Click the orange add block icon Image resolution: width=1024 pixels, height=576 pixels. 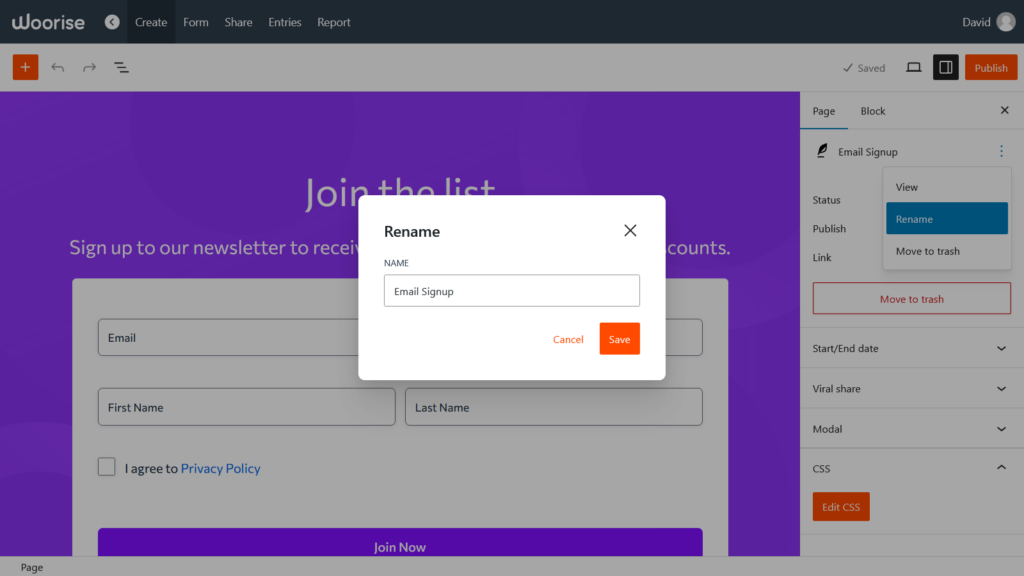tap(25, 67)
